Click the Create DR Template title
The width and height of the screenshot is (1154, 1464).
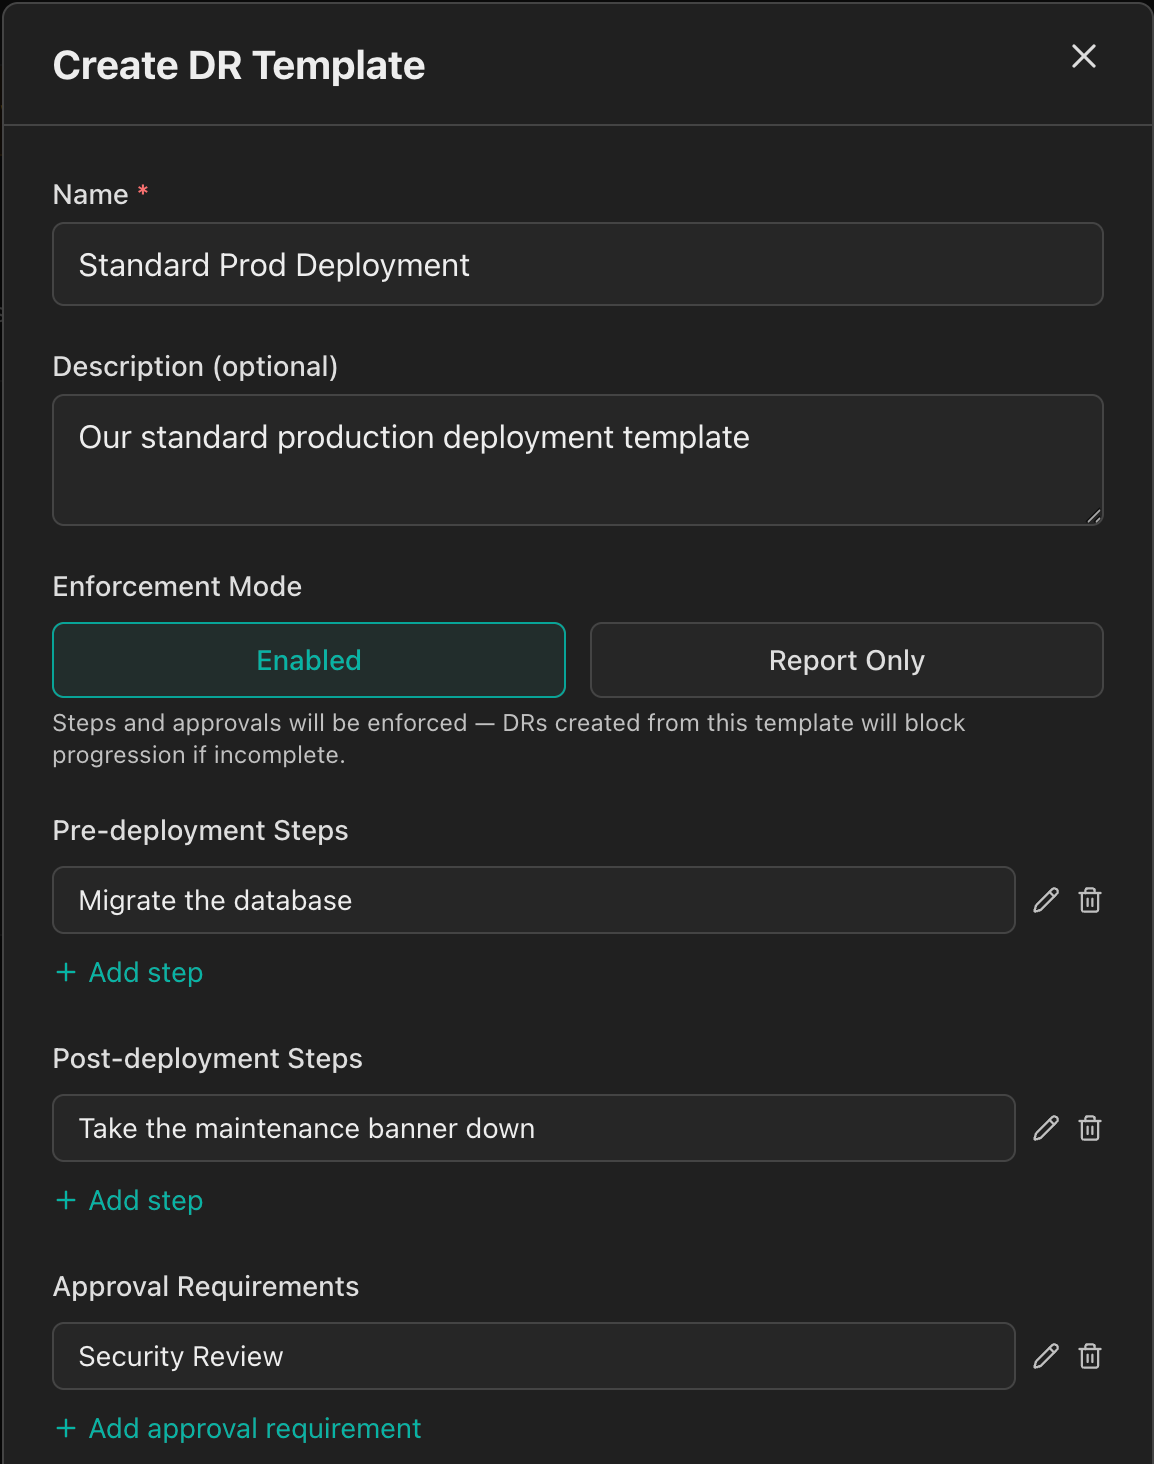click(239, 66)
